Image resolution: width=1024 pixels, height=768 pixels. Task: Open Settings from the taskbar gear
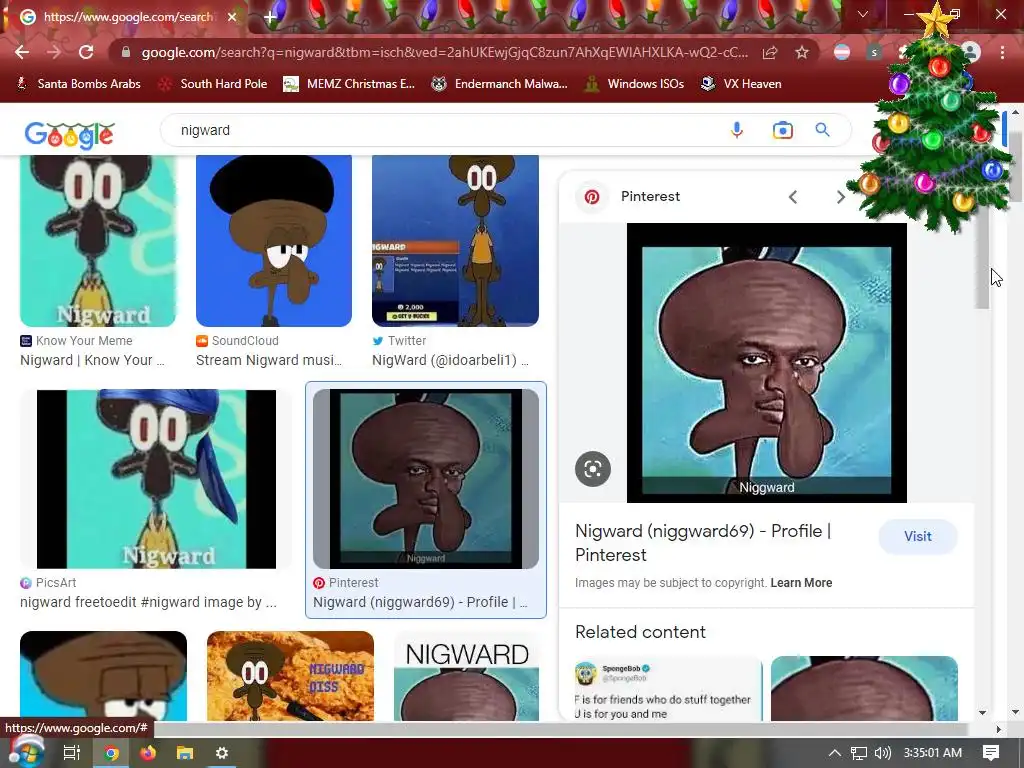pos(222,753)
